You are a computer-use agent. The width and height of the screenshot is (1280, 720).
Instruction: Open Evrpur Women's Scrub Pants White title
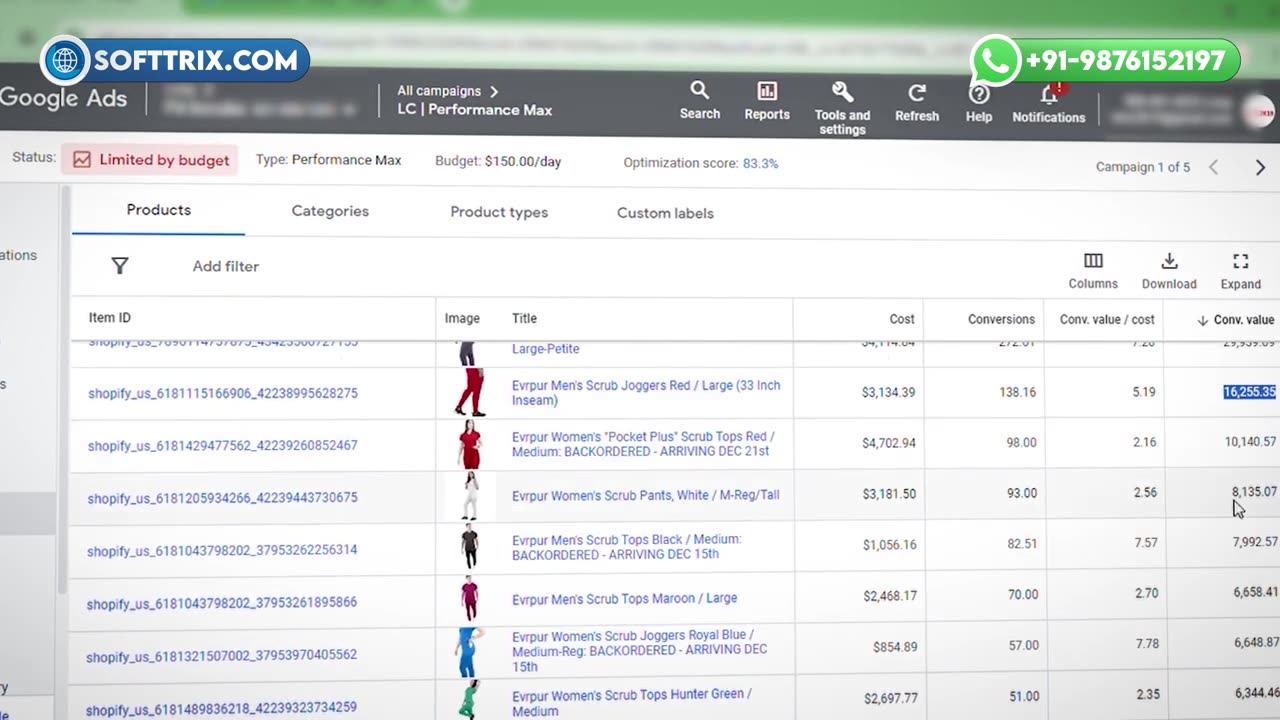point(645,495)
